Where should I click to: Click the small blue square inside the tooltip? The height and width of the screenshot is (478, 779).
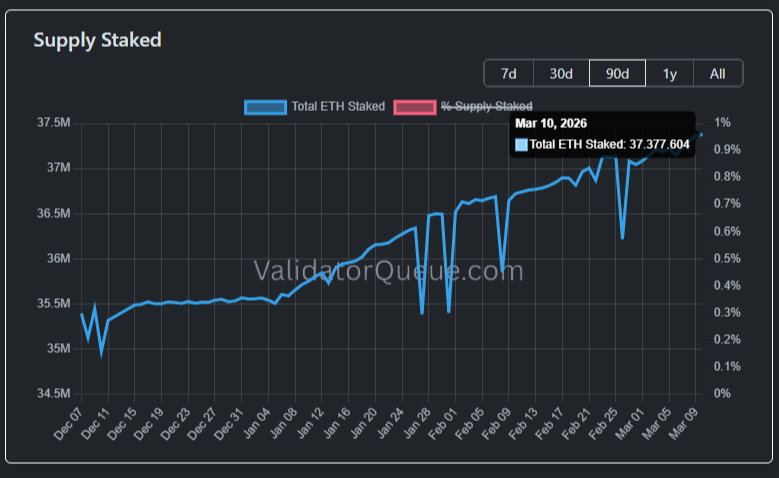click(x=521, y=145)
